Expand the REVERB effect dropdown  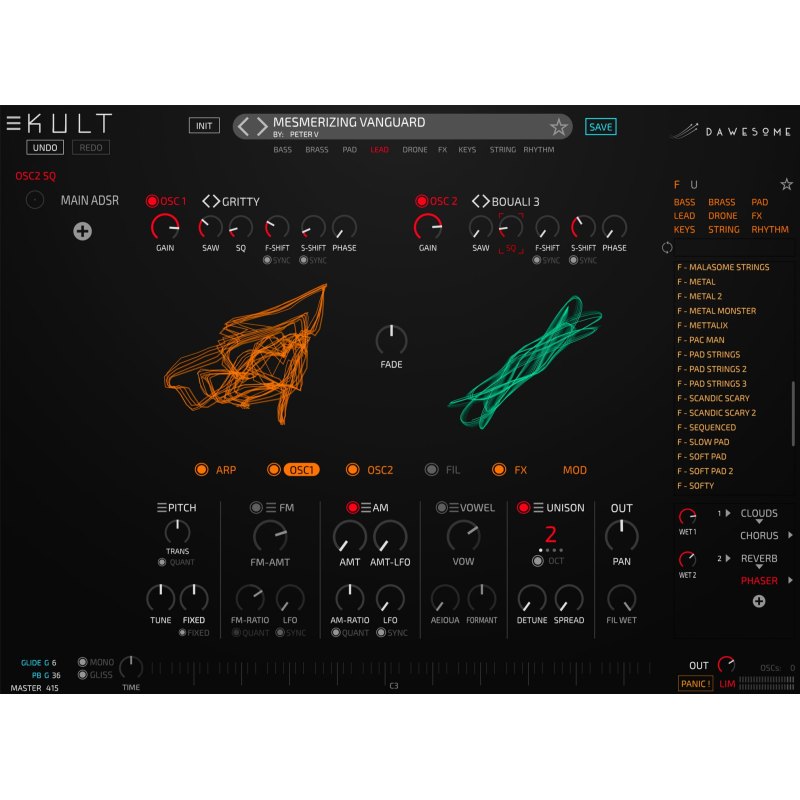[759, 567]
